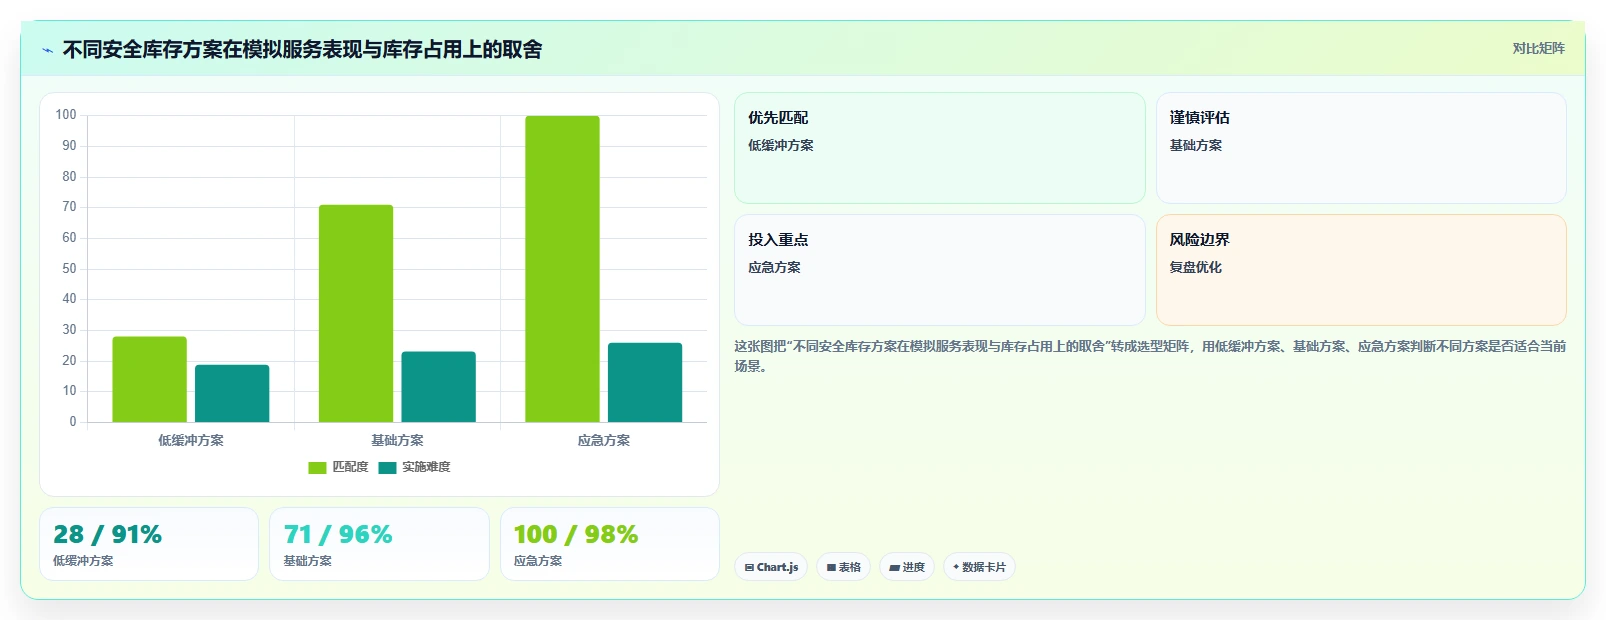Click the icon in the 进度 chip
The height and width of the screenshot is (620, 1606).
coord(894,567)
